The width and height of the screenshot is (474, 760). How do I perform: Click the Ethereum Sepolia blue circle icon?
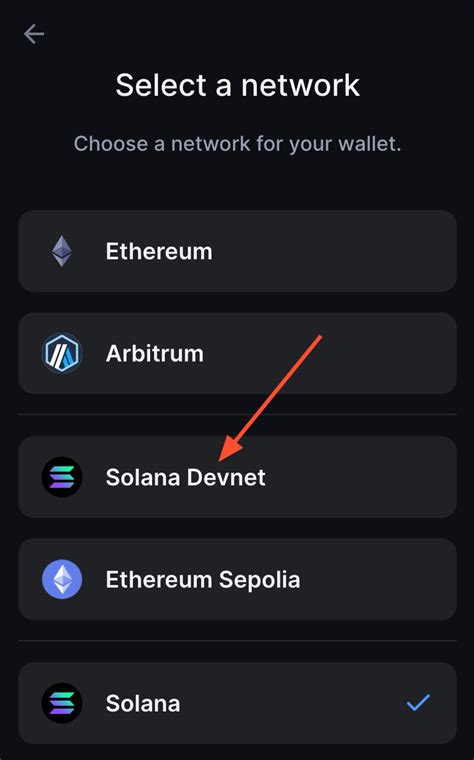pos(62,579)
